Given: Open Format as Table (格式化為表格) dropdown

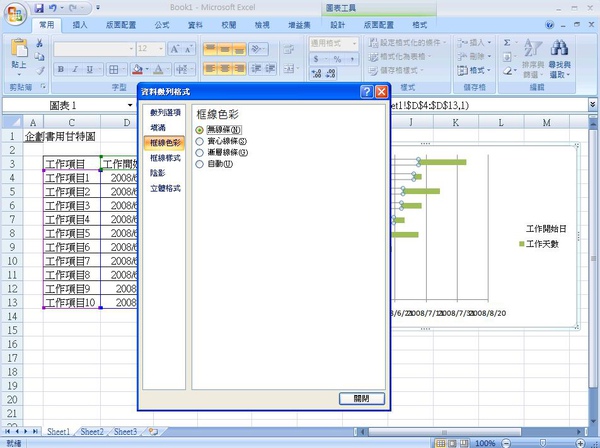Looking at the screenshot, I should point(399,57).
